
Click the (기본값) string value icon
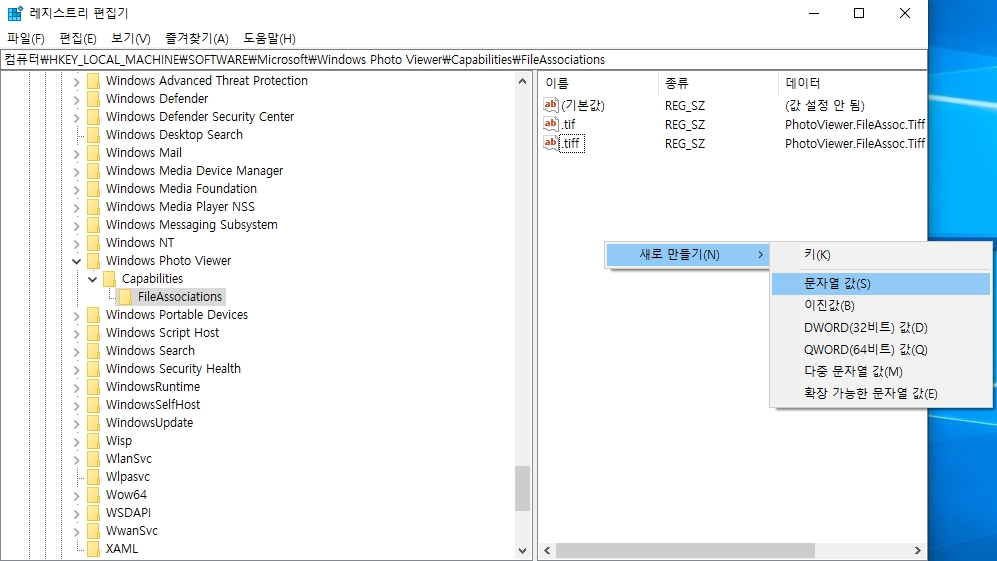coord(551,104)
